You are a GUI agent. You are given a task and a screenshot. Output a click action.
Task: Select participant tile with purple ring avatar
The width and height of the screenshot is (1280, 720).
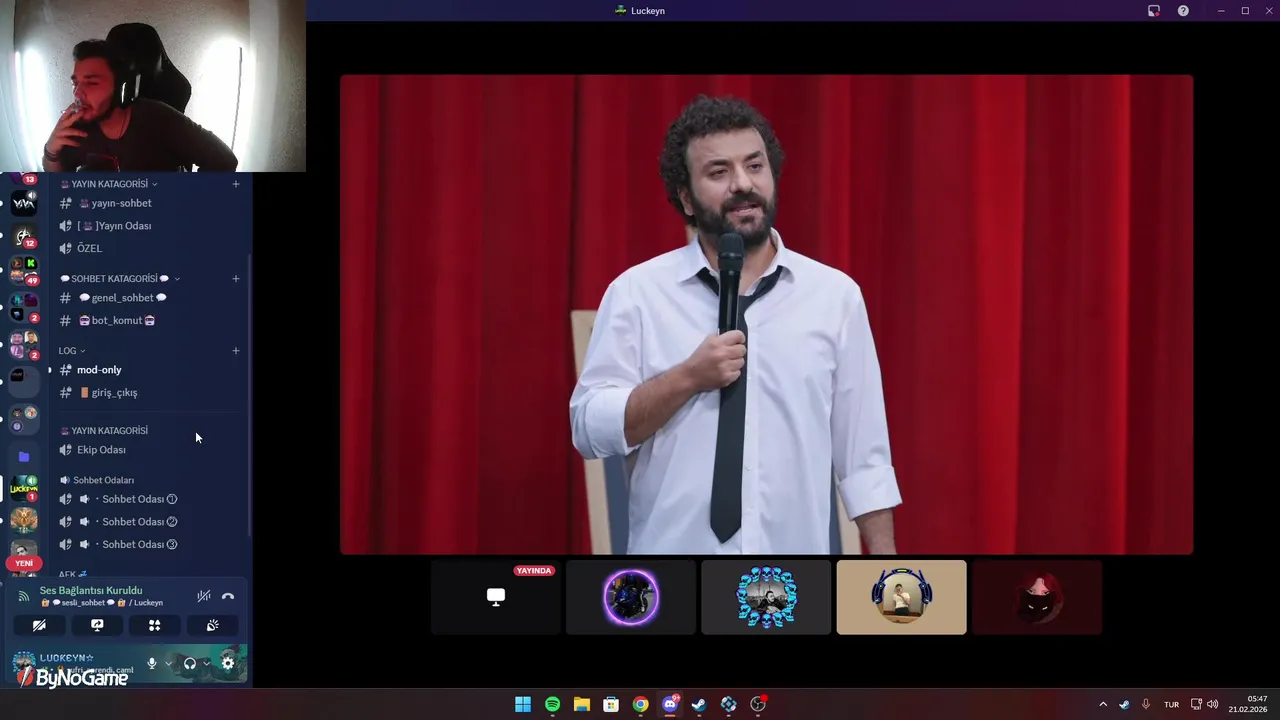click(x=631, y=597)
